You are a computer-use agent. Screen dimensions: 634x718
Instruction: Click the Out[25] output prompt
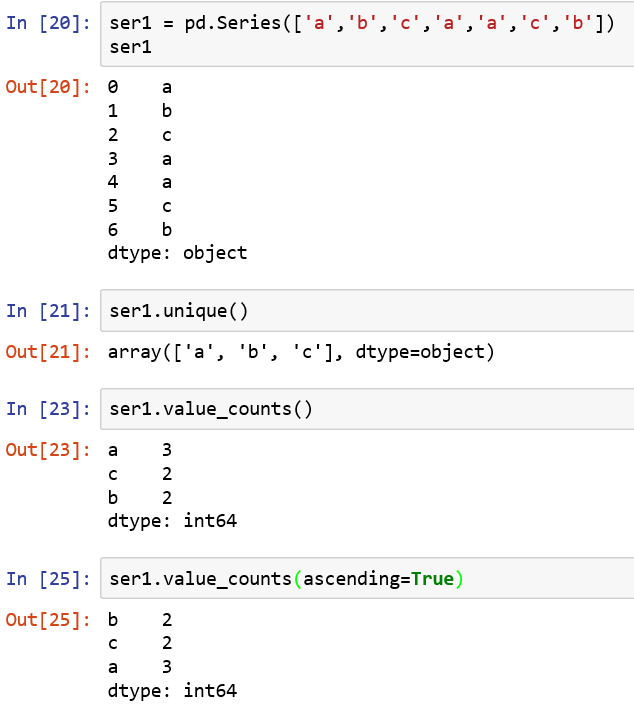coord(48,620)
